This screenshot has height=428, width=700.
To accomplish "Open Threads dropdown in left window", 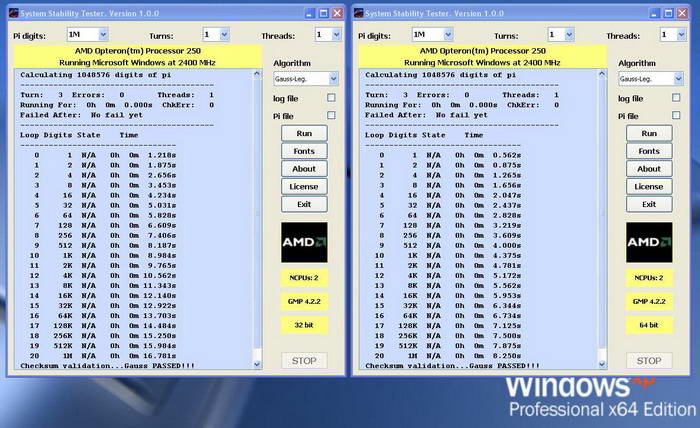I will [336, 34].
